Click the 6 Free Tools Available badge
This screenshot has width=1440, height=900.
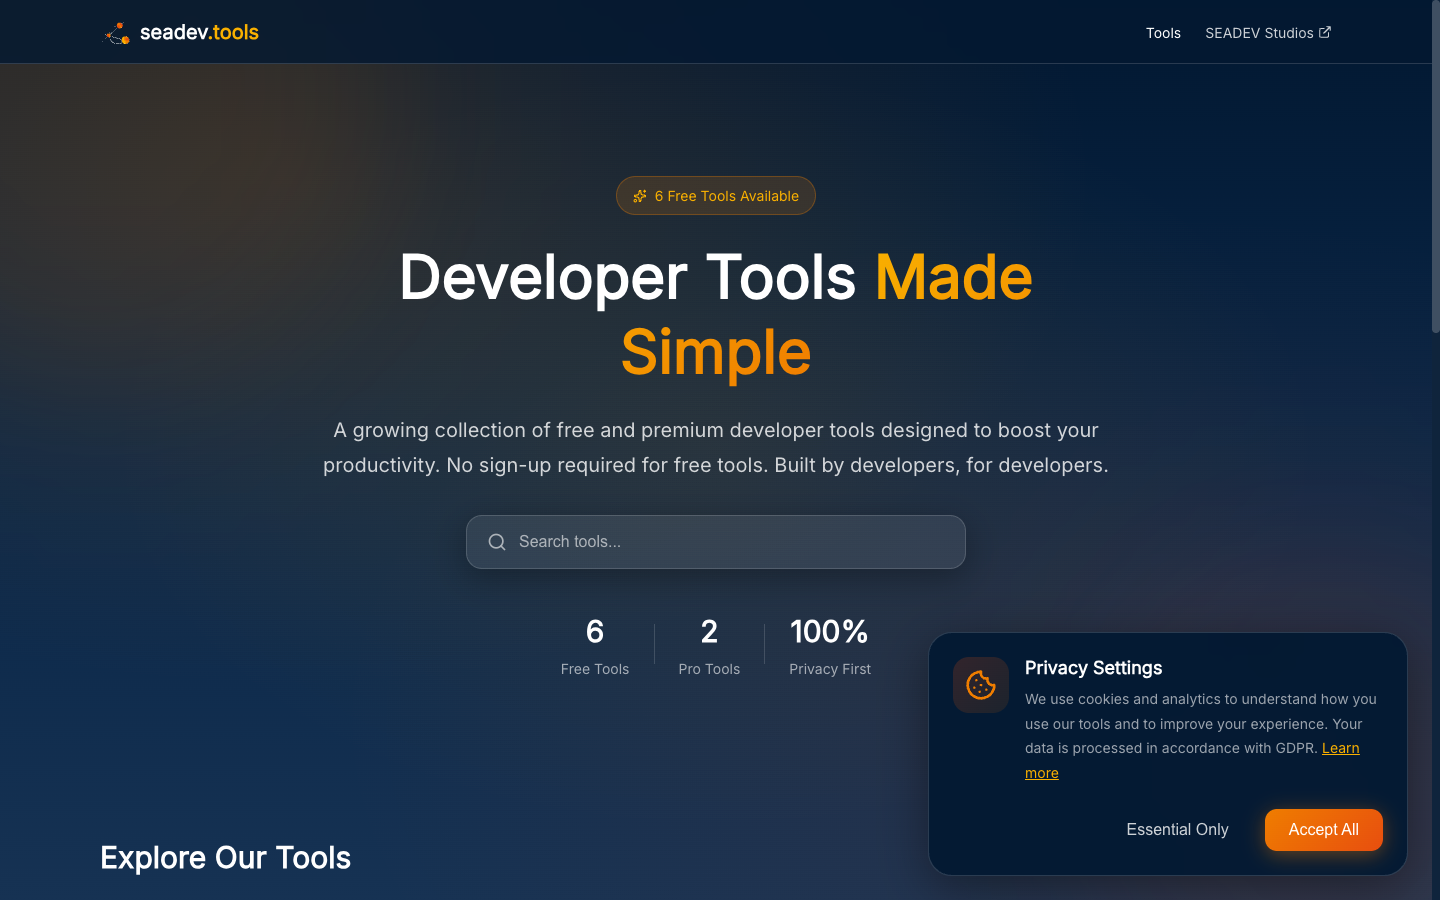point(715,195)
